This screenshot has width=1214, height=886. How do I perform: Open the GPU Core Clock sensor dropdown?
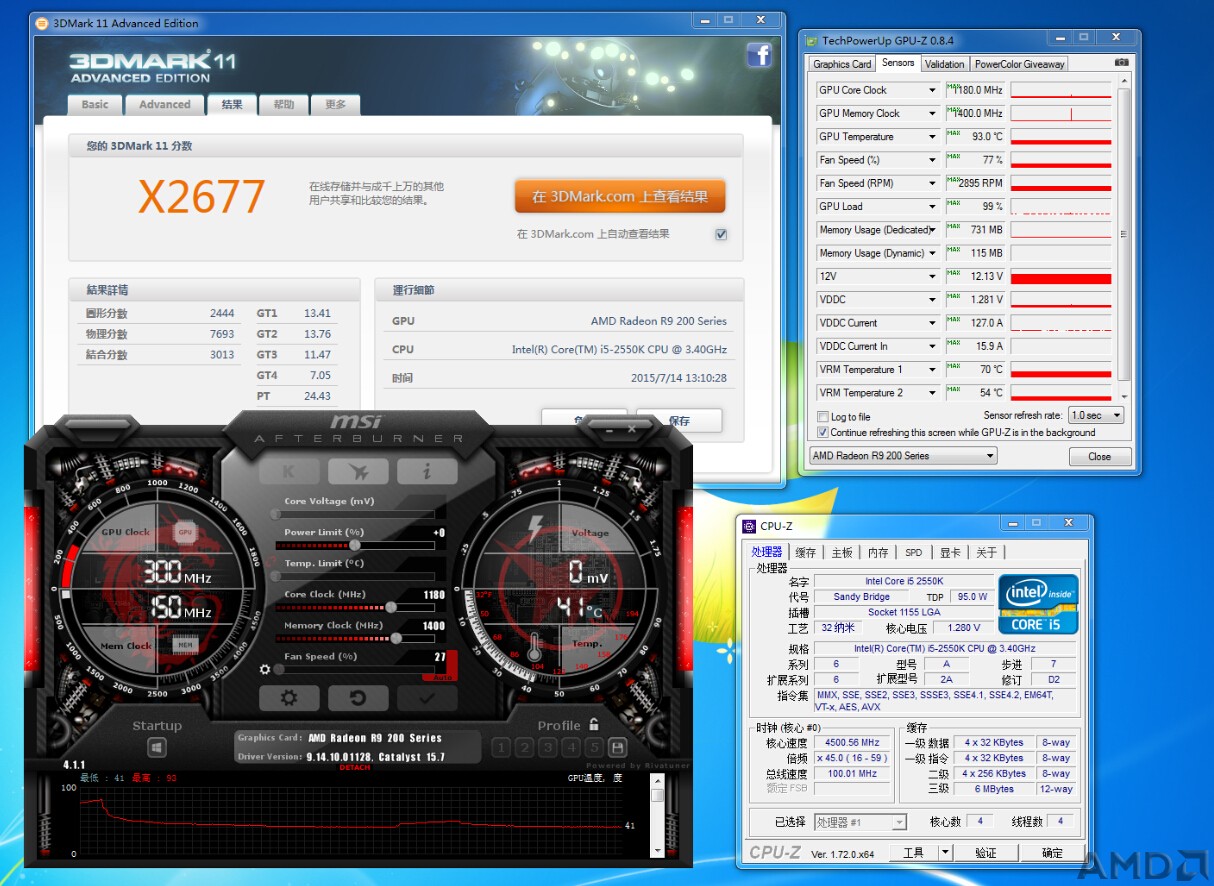pyautogui.click(x=932, y=90)
